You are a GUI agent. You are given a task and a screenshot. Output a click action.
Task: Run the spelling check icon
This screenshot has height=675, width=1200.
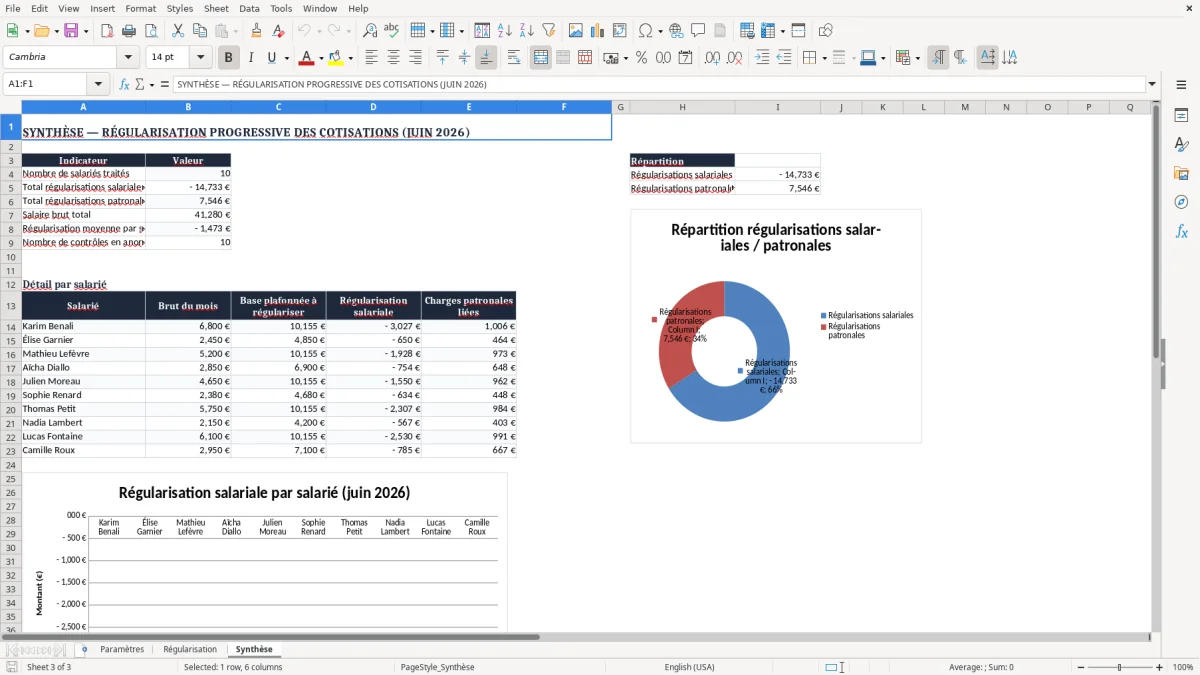tap(392, 31)
